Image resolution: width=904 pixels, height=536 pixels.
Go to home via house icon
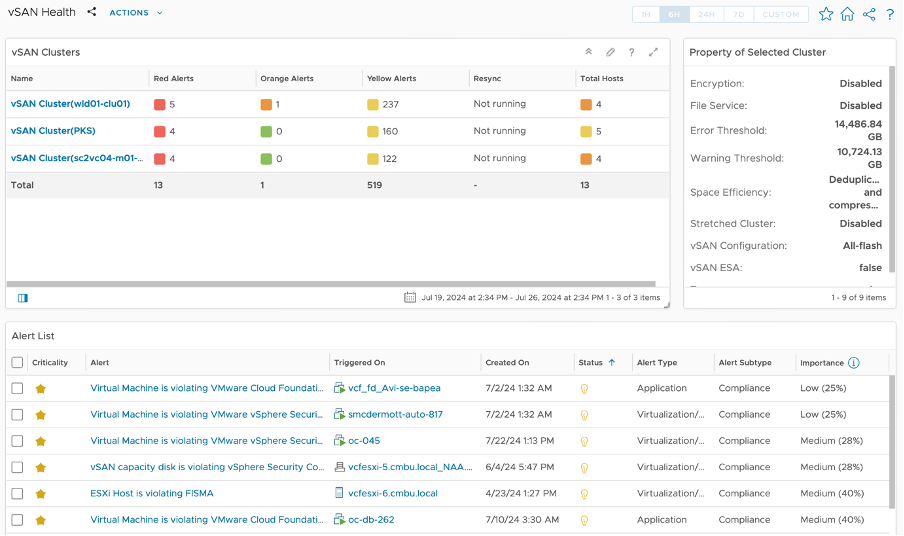point(847,14)
